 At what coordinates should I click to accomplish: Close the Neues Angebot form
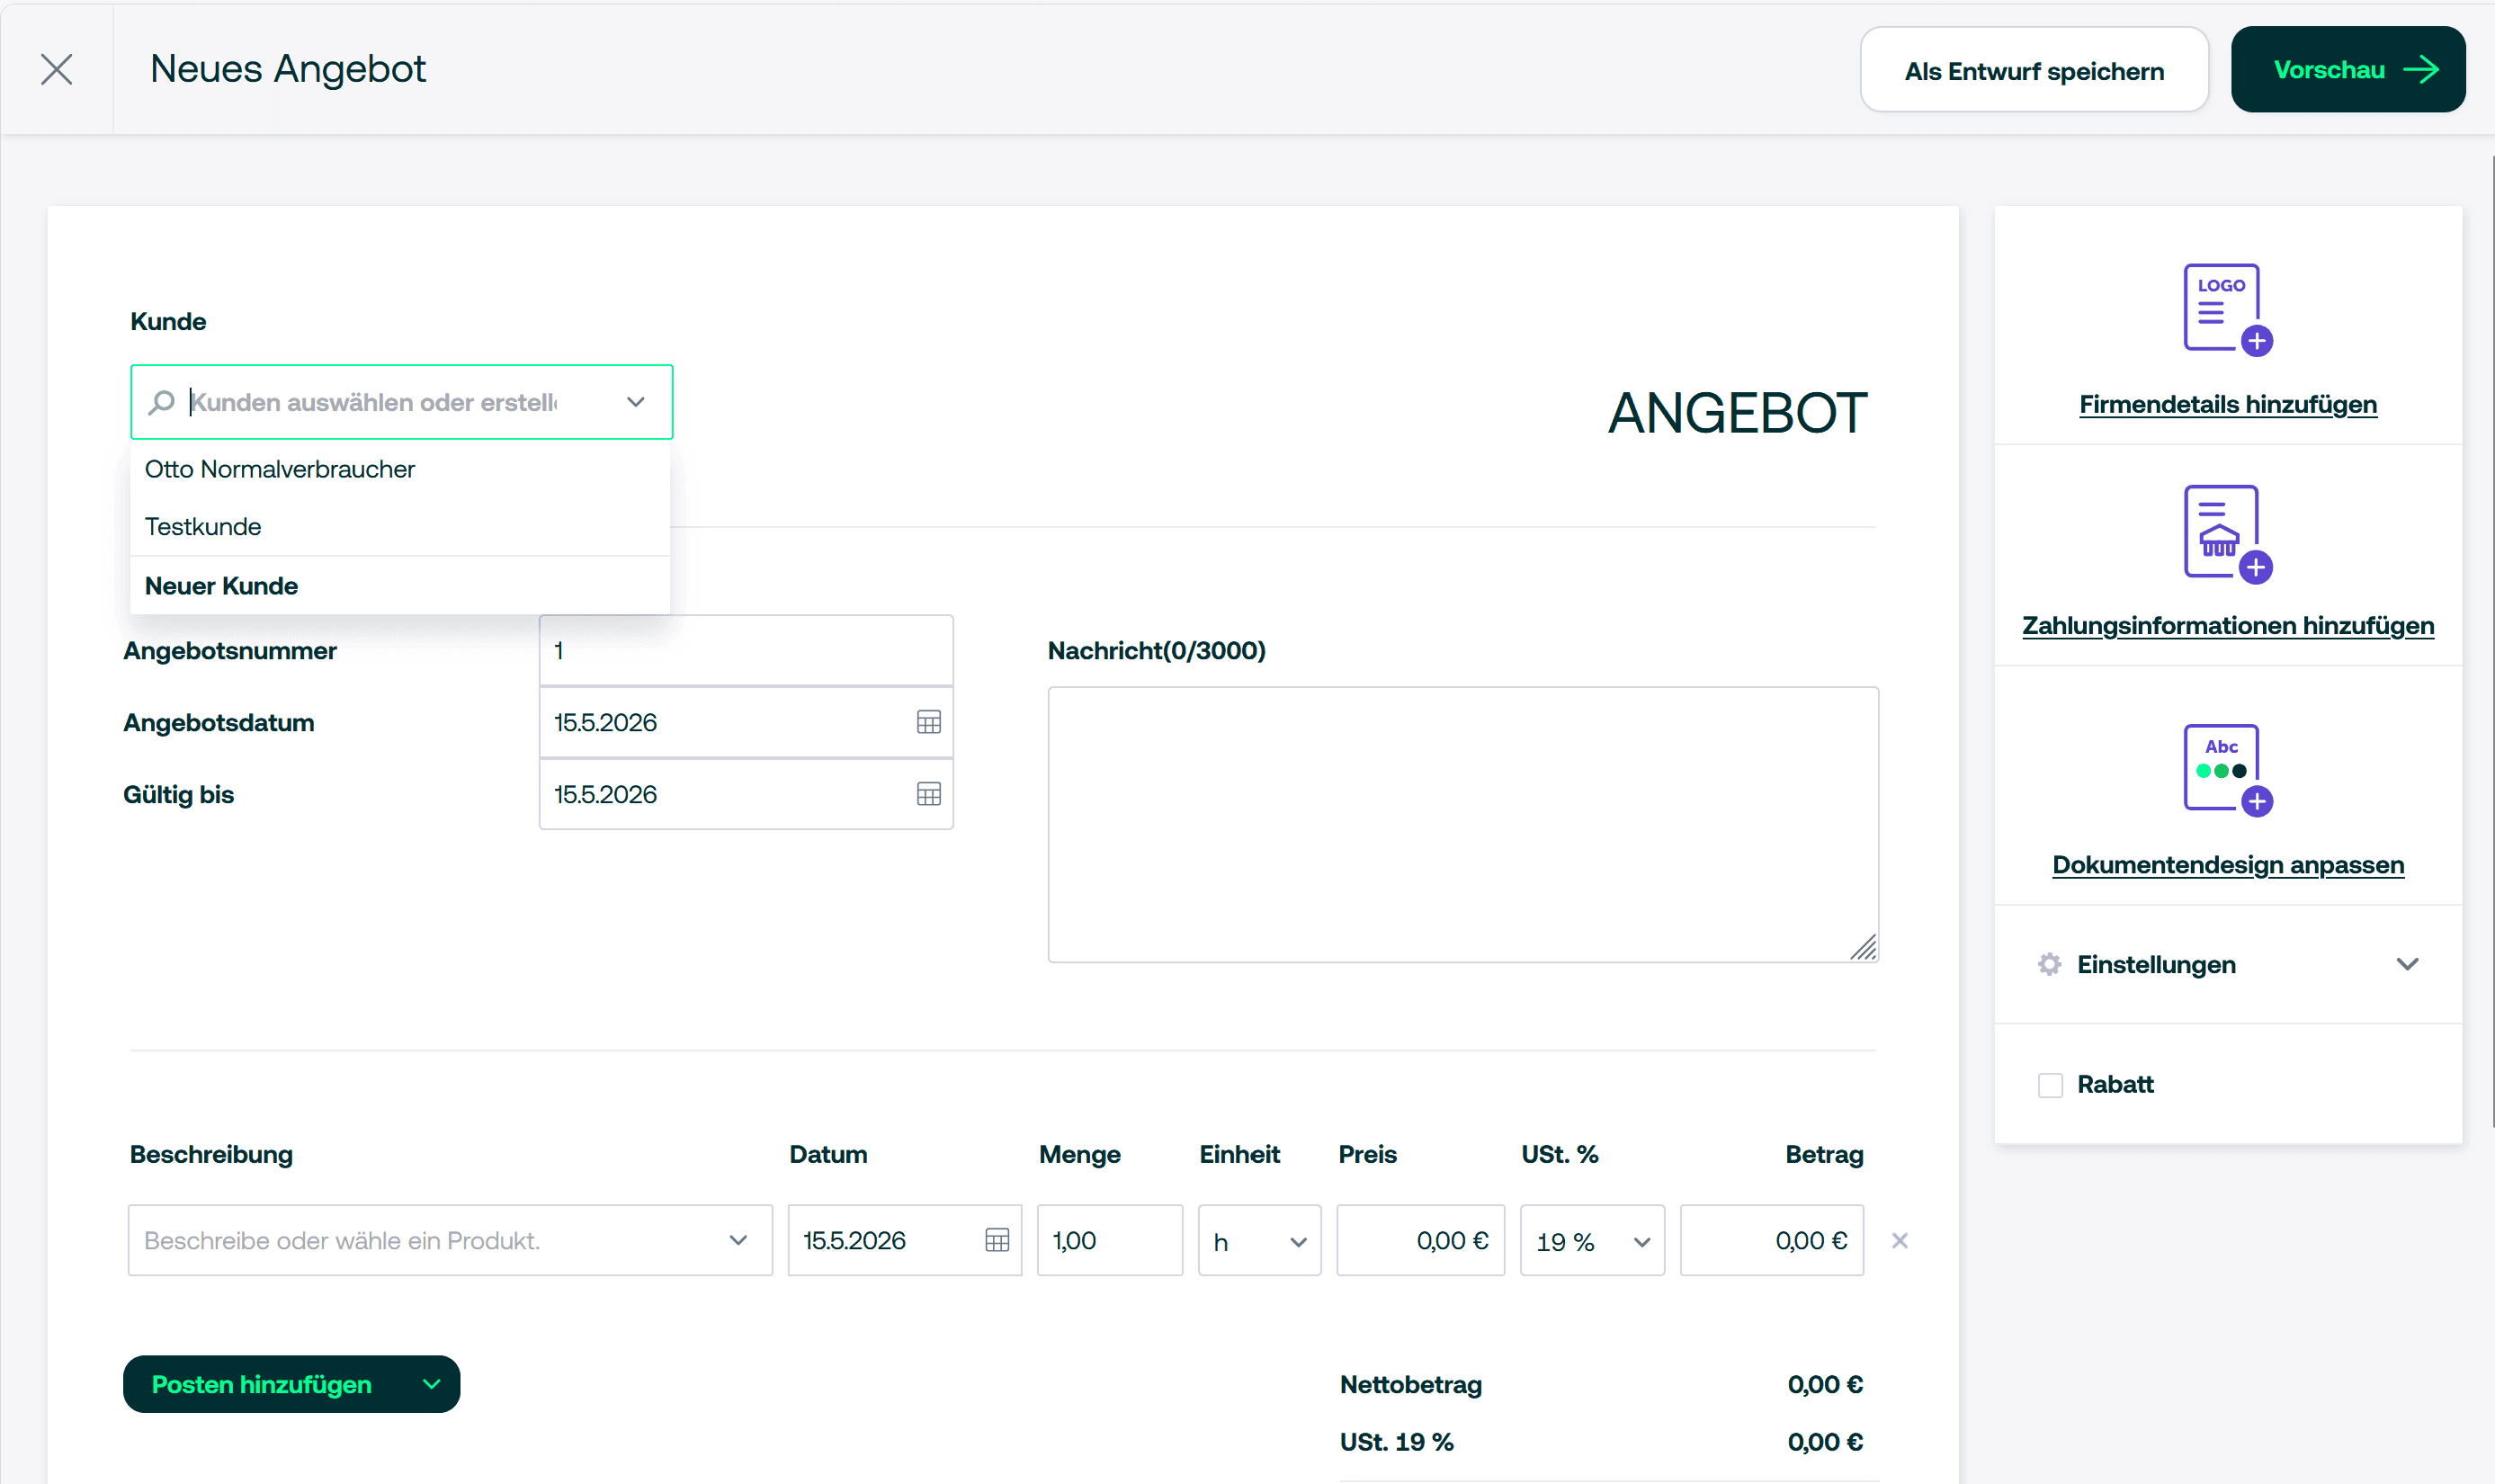click(57, 69)
